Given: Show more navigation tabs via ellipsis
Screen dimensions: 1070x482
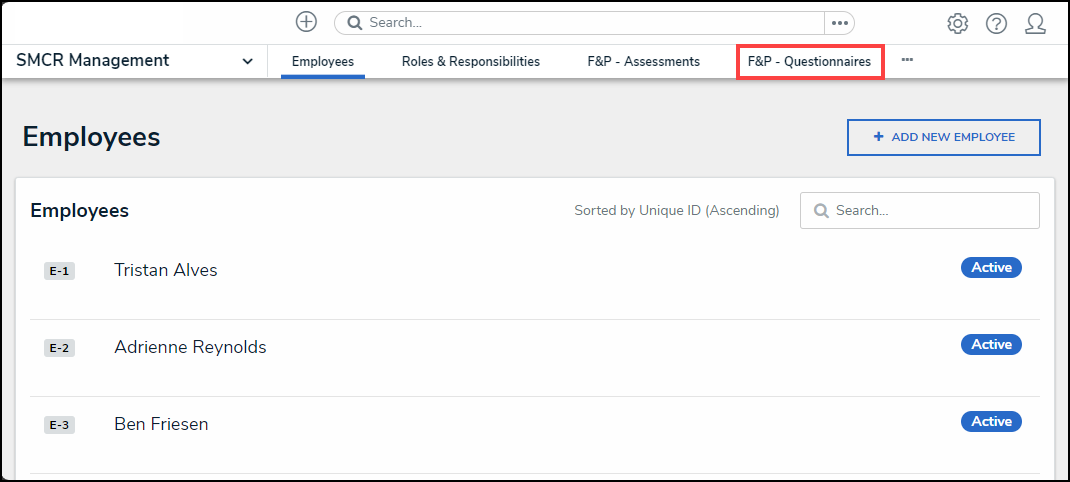Looking at the screenshot, I should click(907, 61).
